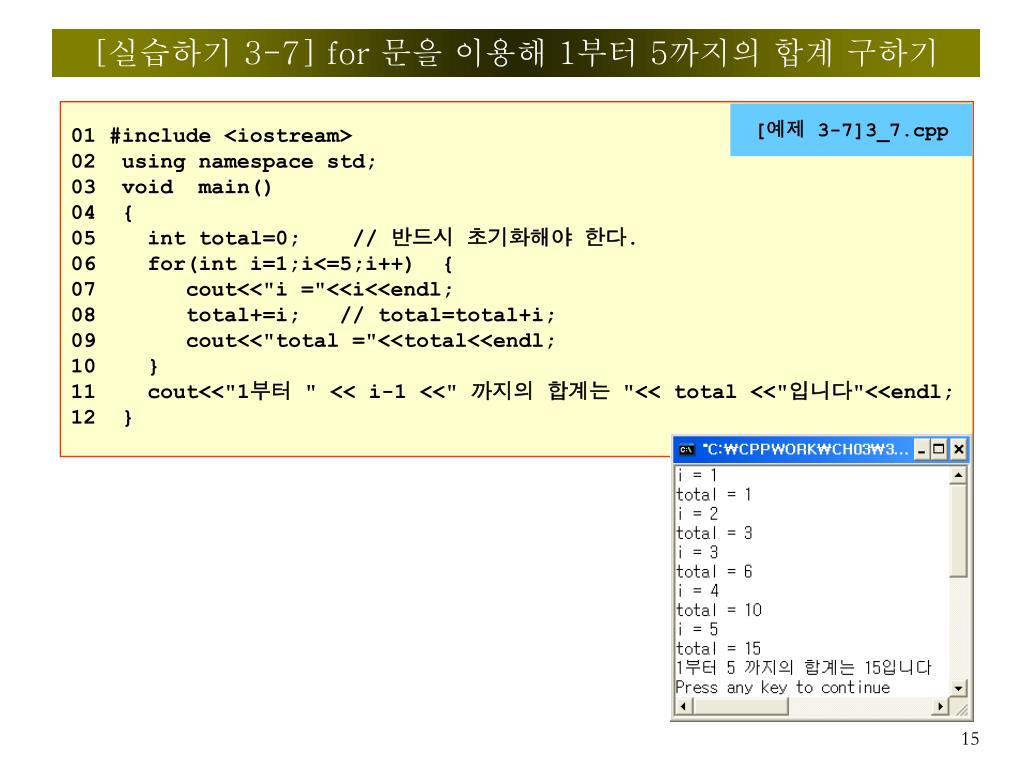
Task: Click code line 11 with '까지의 합계는'
Action: [550, 391]
